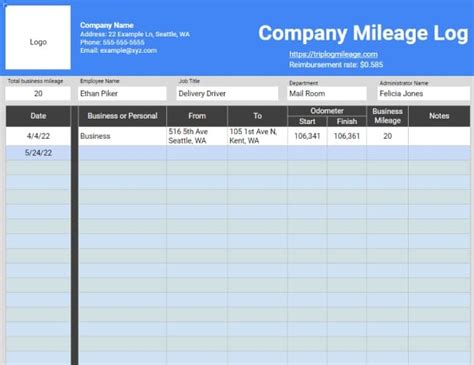Image resolution: width=474 pixels, height=365 pixels.
Task: Click the empty Notes cell in 4/4/22 row
Action: pyautogui.click(x=439, y=136)
